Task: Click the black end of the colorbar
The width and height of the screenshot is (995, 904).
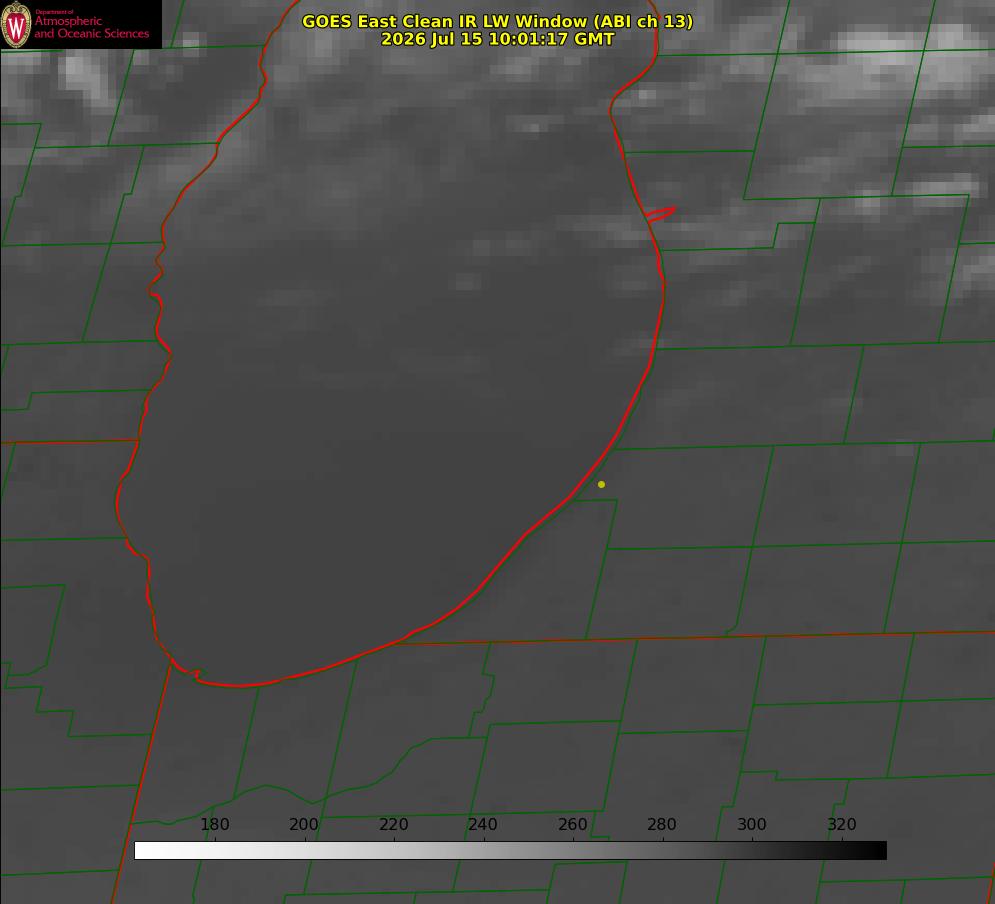Action: coord(874,851)
